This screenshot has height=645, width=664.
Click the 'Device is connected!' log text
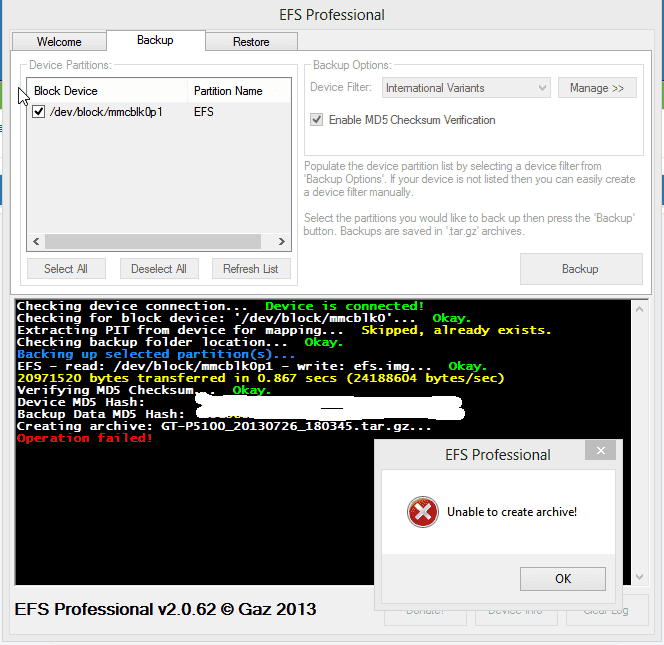(x=344, y=306)
